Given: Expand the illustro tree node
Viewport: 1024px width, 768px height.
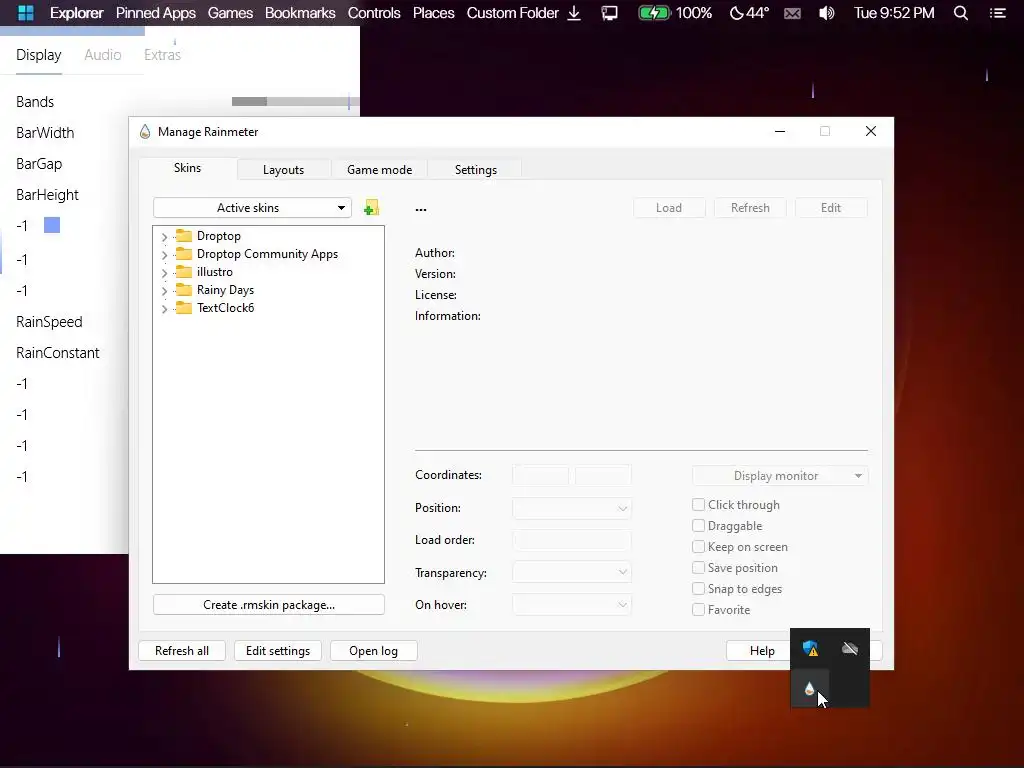Looking at the screenshot, I should coord(165,272).
